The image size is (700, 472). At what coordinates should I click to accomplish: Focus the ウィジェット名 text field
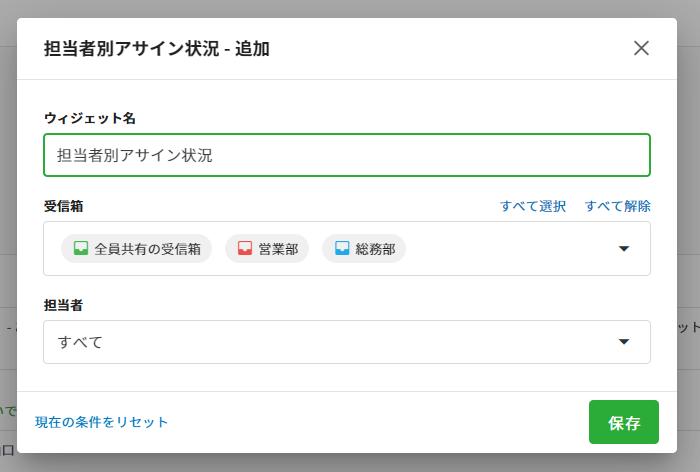click(x=347, y=155)
